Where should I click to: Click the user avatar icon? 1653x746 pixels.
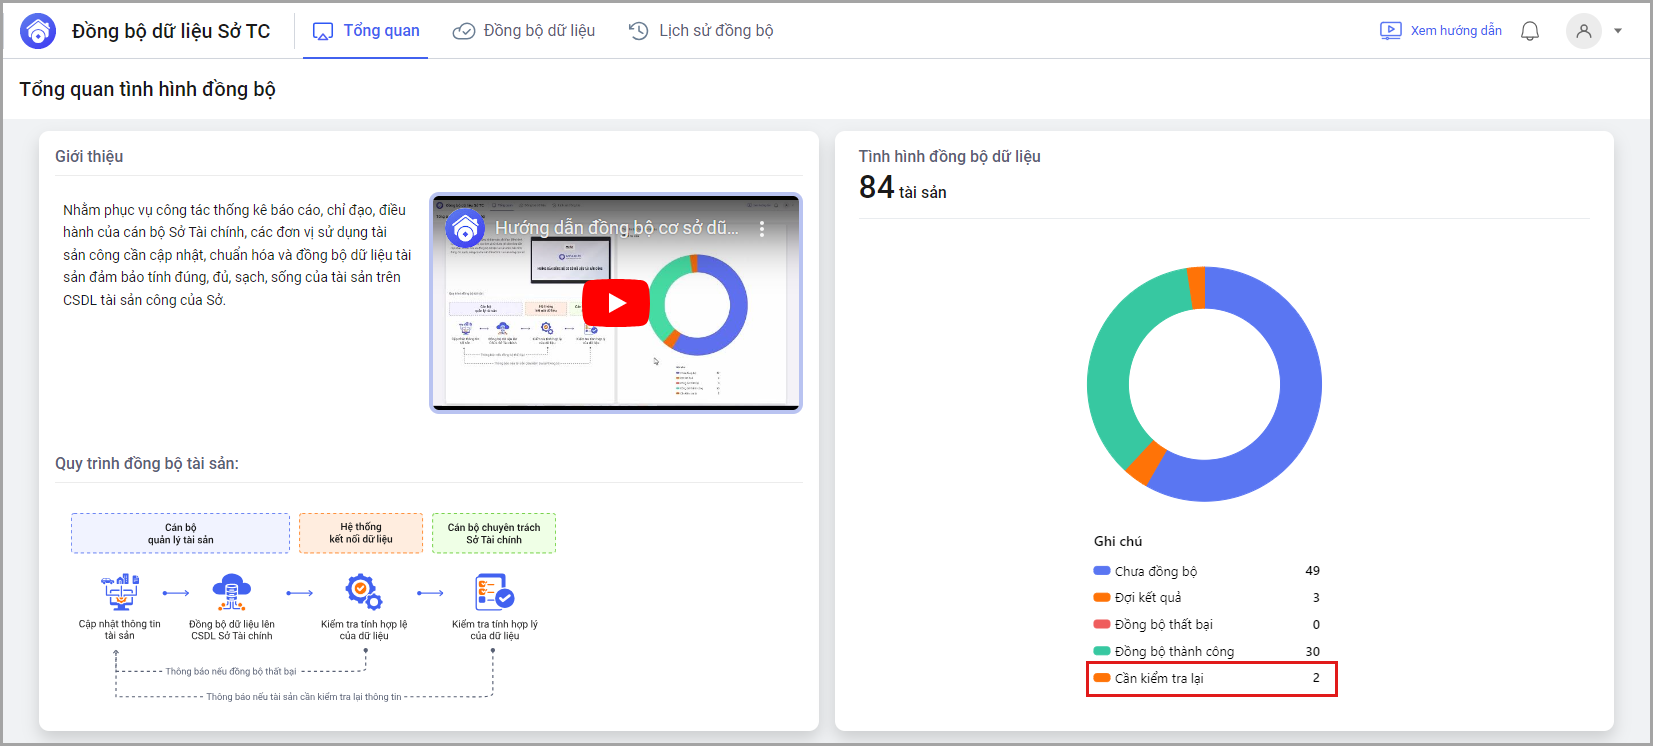click(1583, 31)
